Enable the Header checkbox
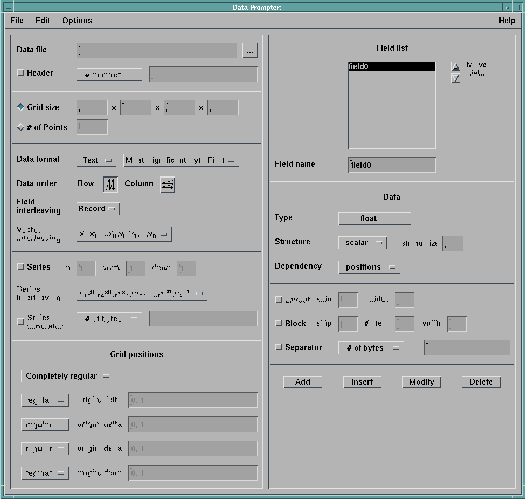This screenshot has height=499, width=525. click(x=21, y=73)
